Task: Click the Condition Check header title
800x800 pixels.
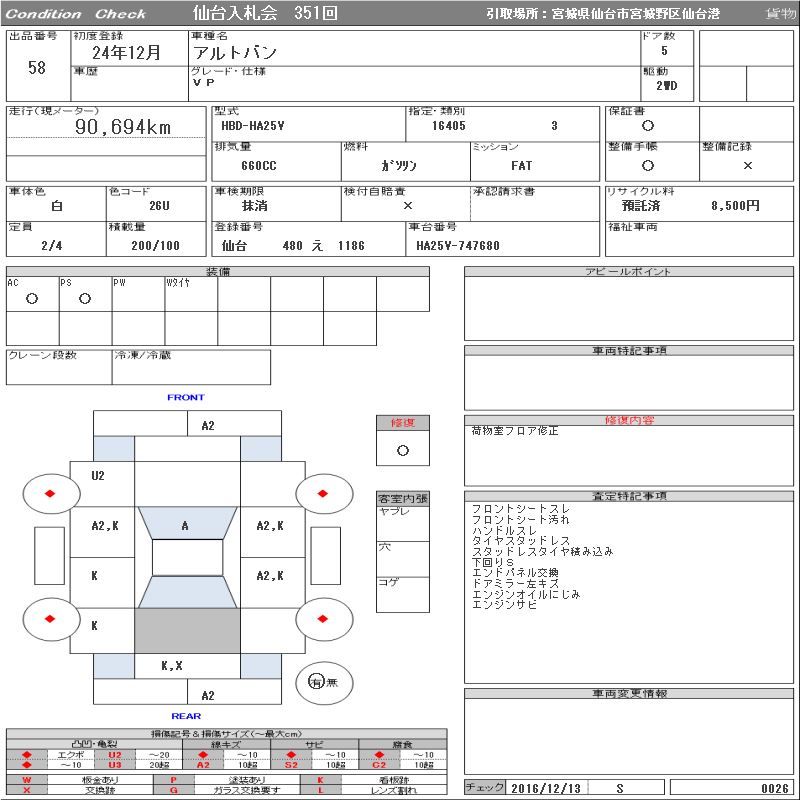Action: 76,14
